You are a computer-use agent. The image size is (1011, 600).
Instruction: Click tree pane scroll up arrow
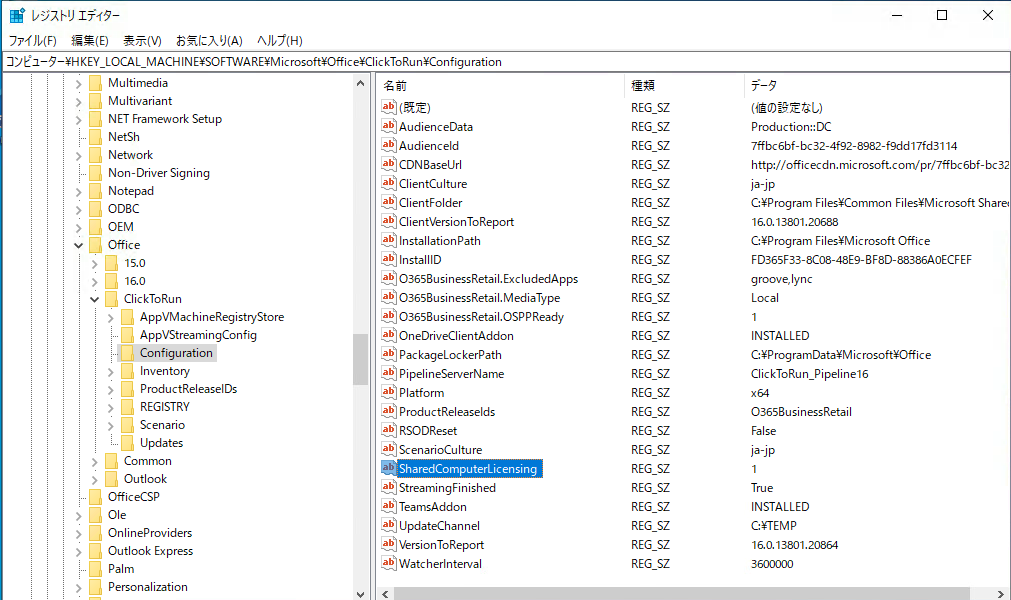click(x=360, y=83)
